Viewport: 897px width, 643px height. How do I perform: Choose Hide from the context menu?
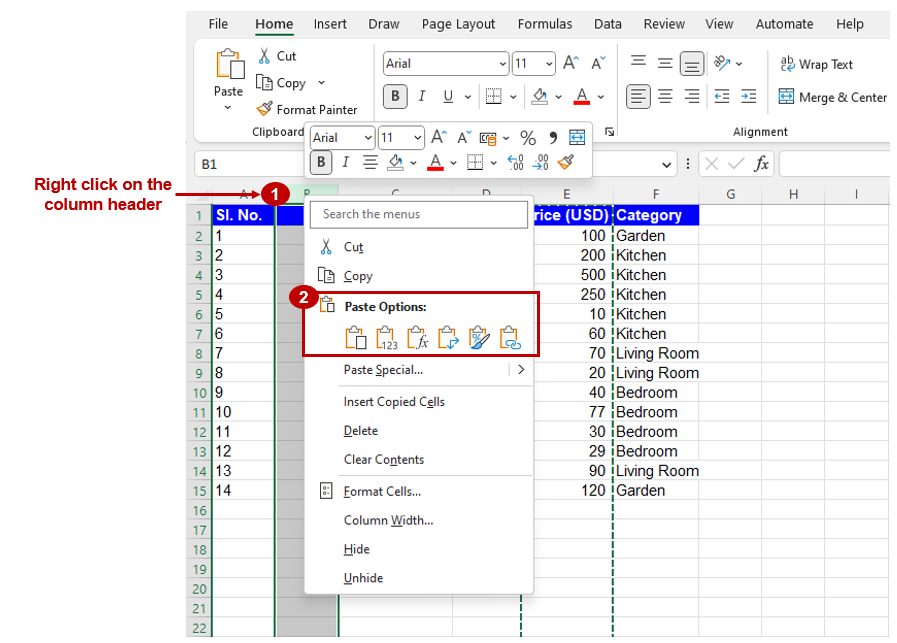coord(356,549)
